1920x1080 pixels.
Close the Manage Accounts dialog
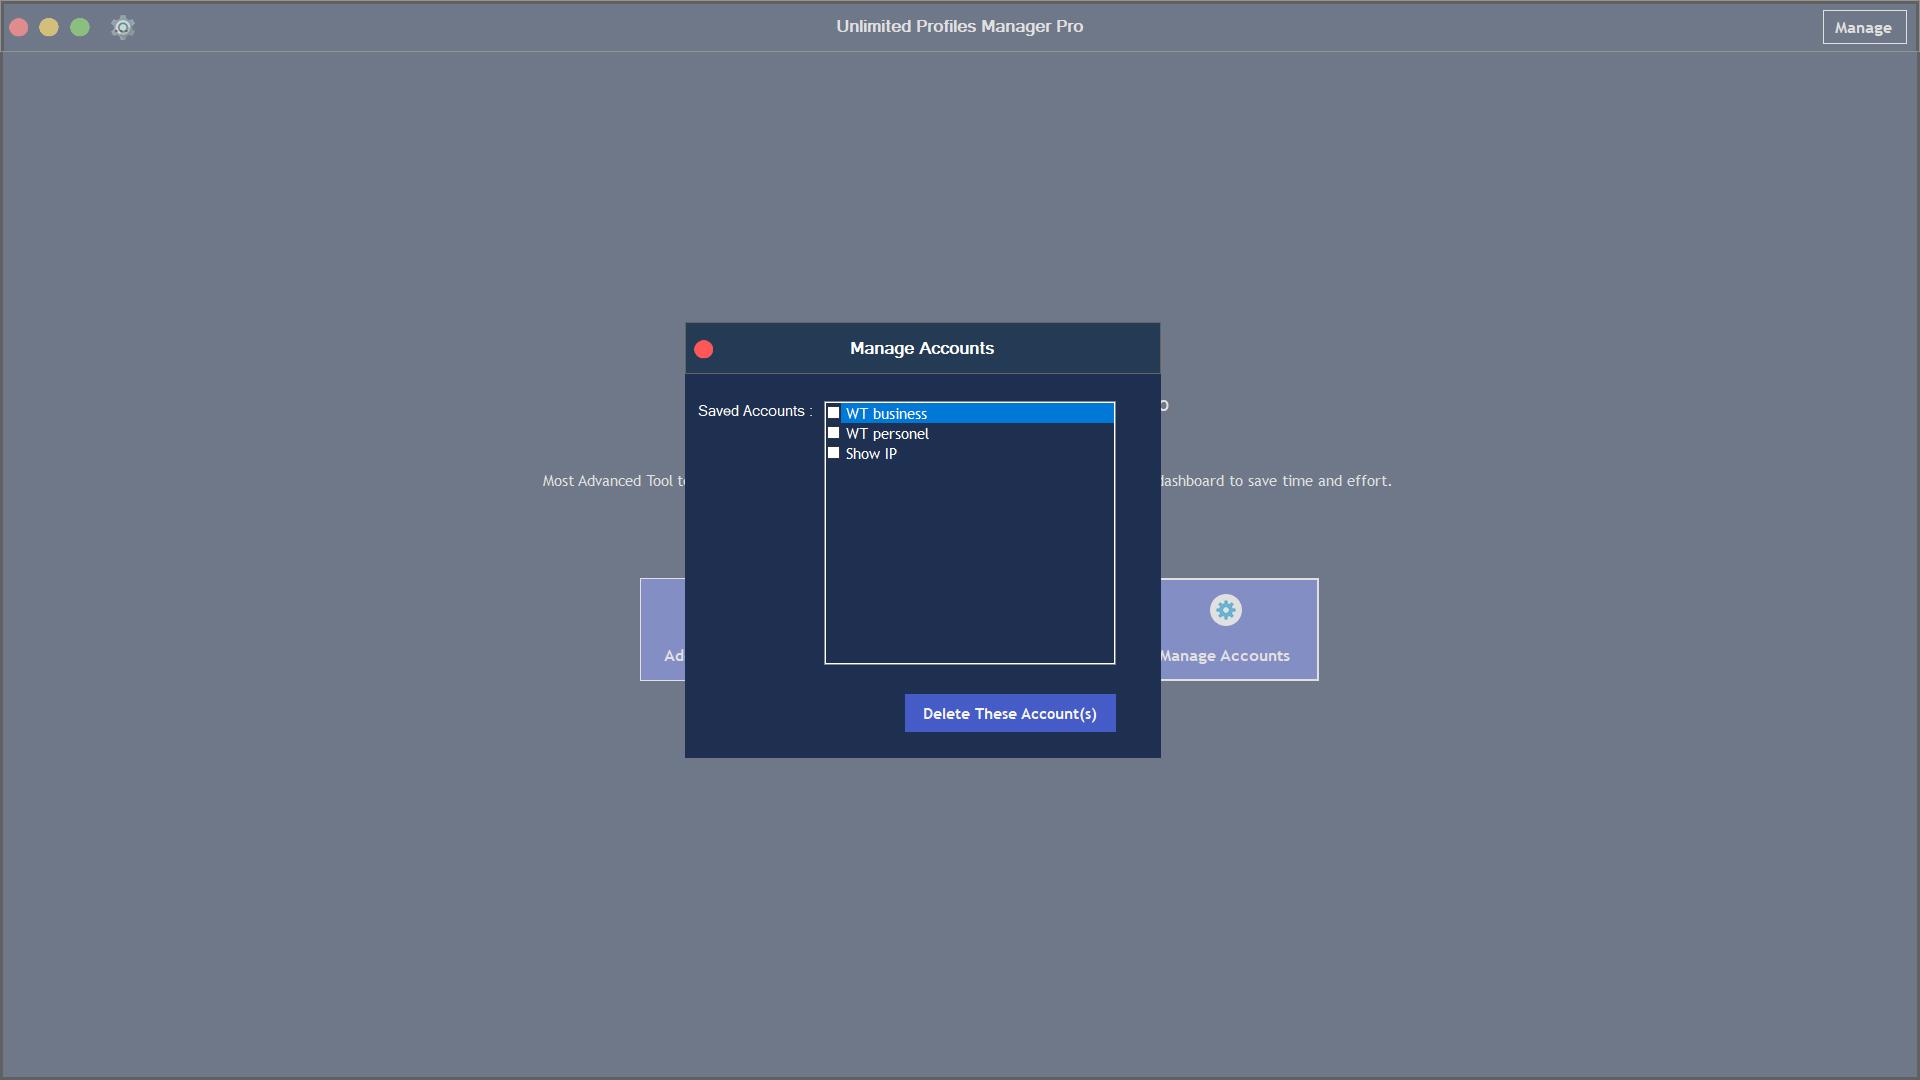(704, 349)
